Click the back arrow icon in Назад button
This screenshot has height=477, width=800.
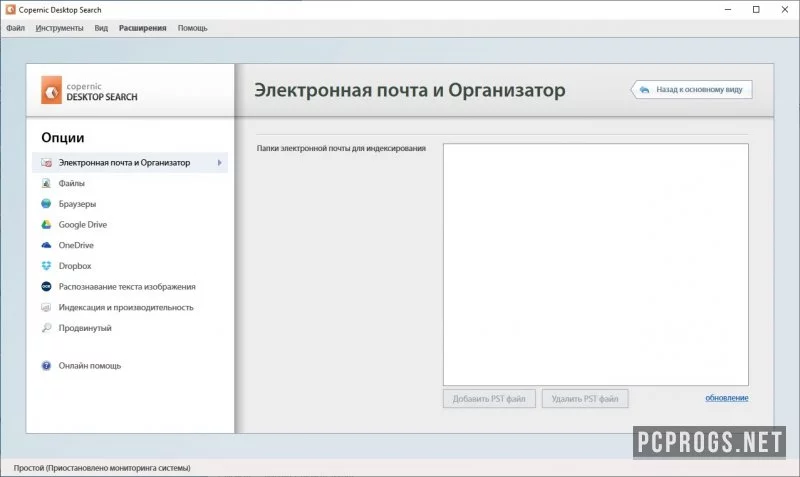tap(644, 90)
